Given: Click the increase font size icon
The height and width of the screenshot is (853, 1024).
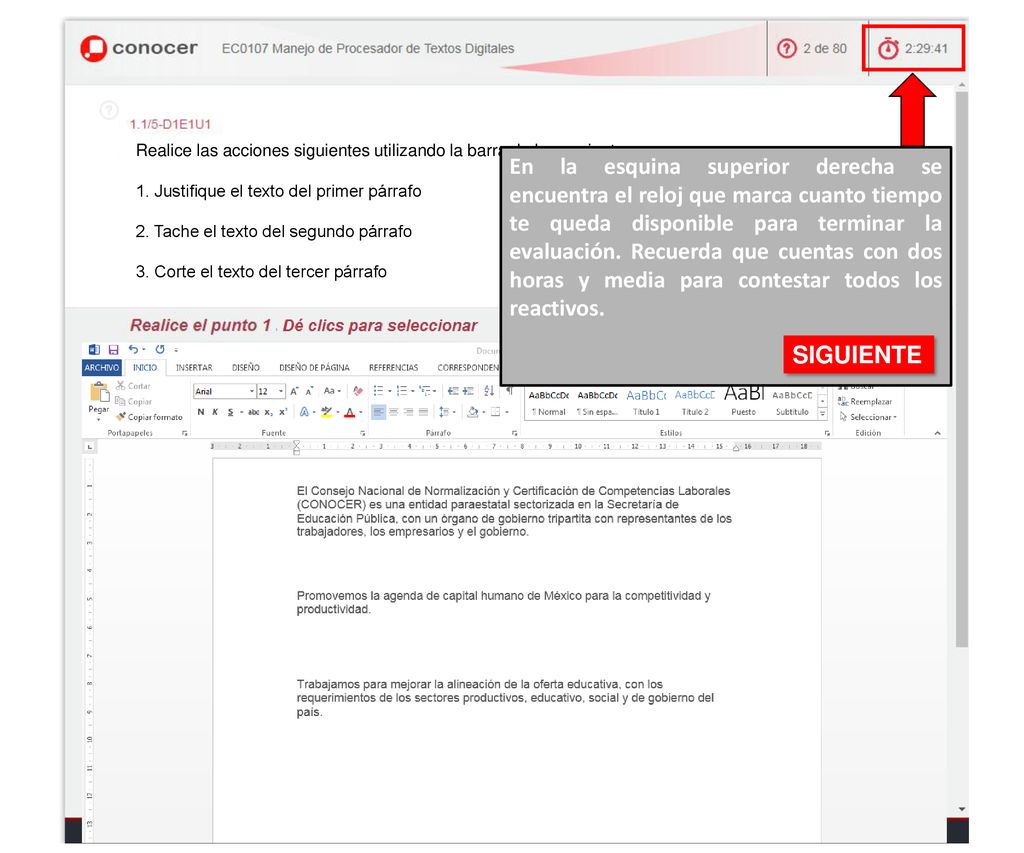Looking at the screenshot, I should (x=295, y=391).
